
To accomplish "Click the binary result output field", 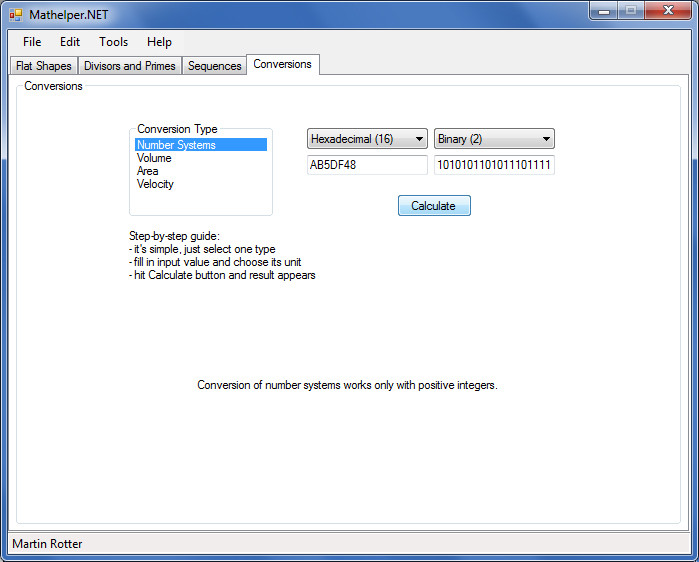I will click(x=494, y=165).
